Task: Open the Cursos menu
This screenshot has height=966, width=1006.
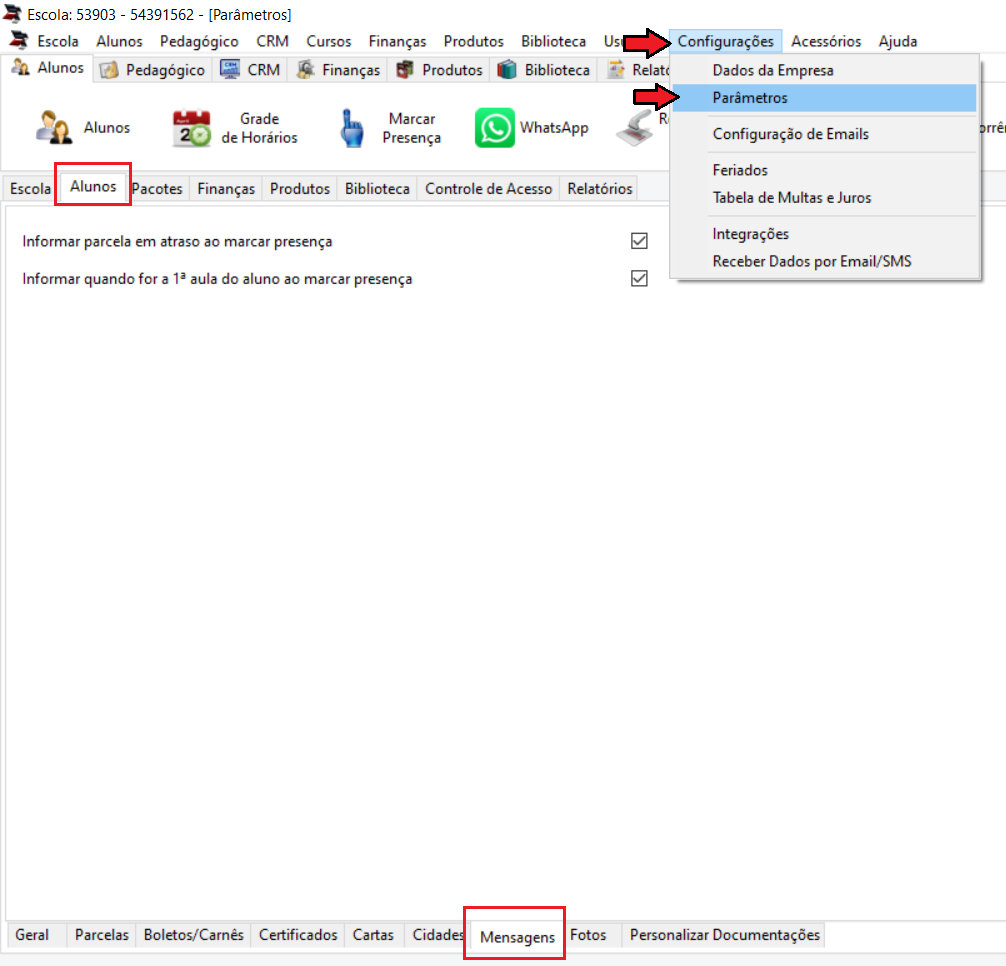Action: pyautogui.click(x=328, y=41)
